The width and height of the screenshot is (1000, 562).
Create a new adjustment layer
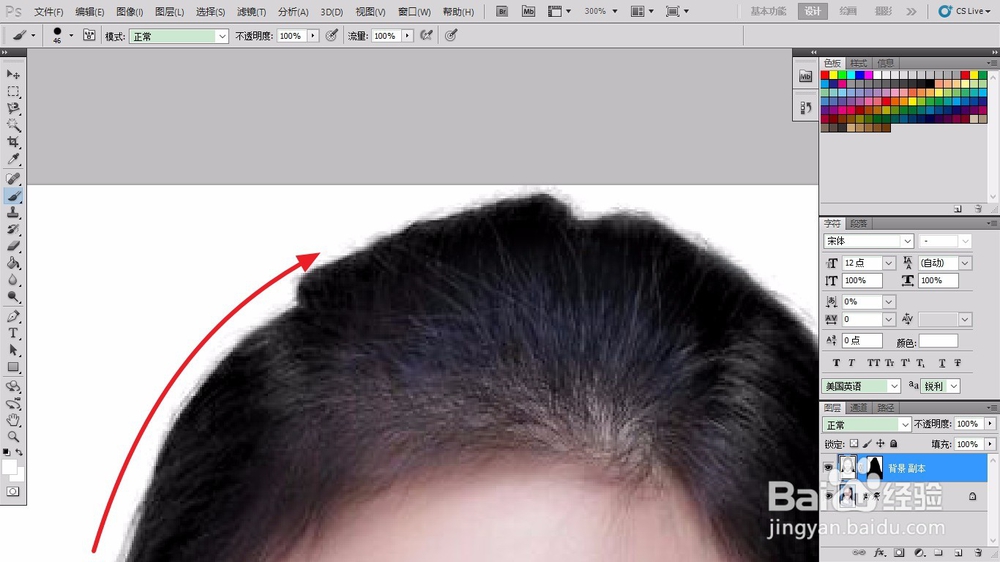point(919,552)
